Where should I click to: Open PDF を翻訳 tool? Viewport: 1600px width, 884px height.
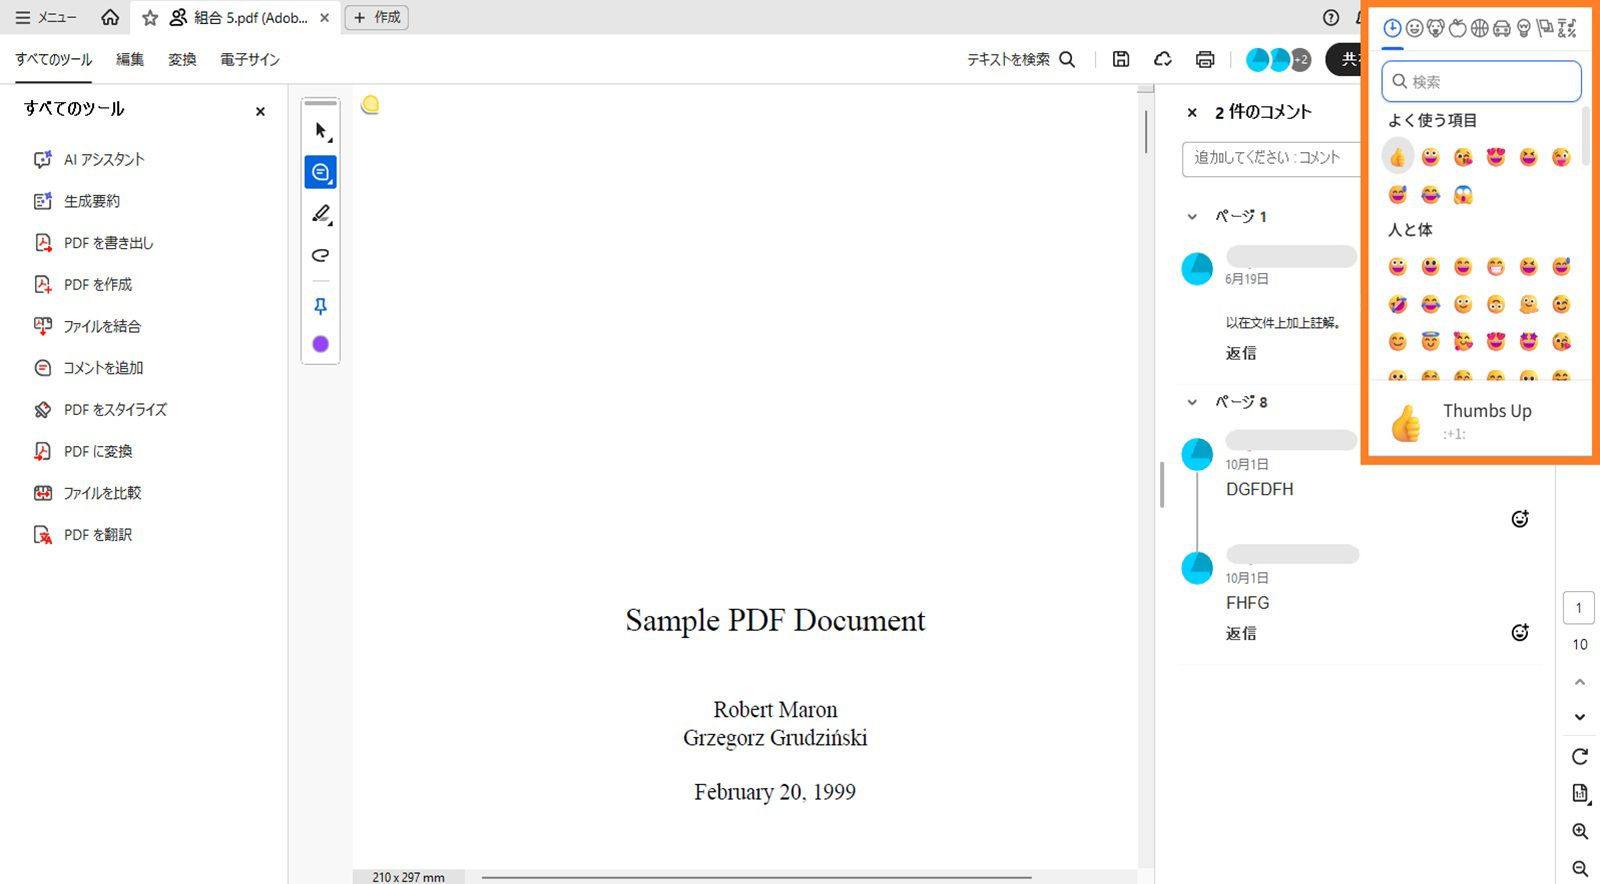click(84, 535)
